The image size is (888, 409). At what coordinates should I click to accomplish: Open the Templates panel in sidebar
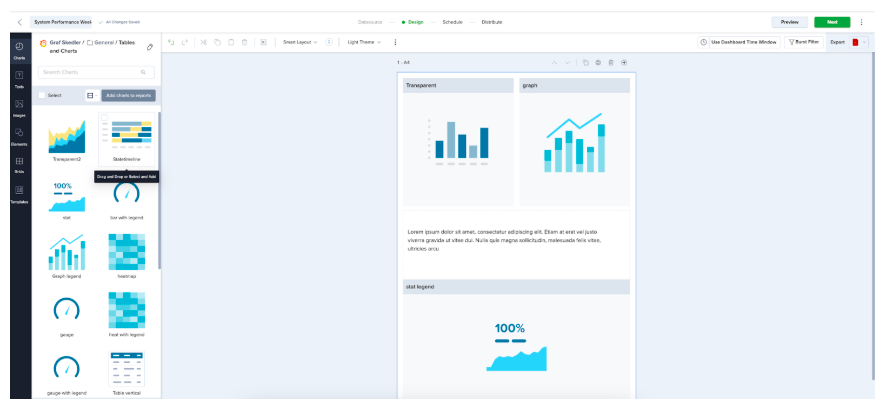pyautogui.click(x=20, y=194)
